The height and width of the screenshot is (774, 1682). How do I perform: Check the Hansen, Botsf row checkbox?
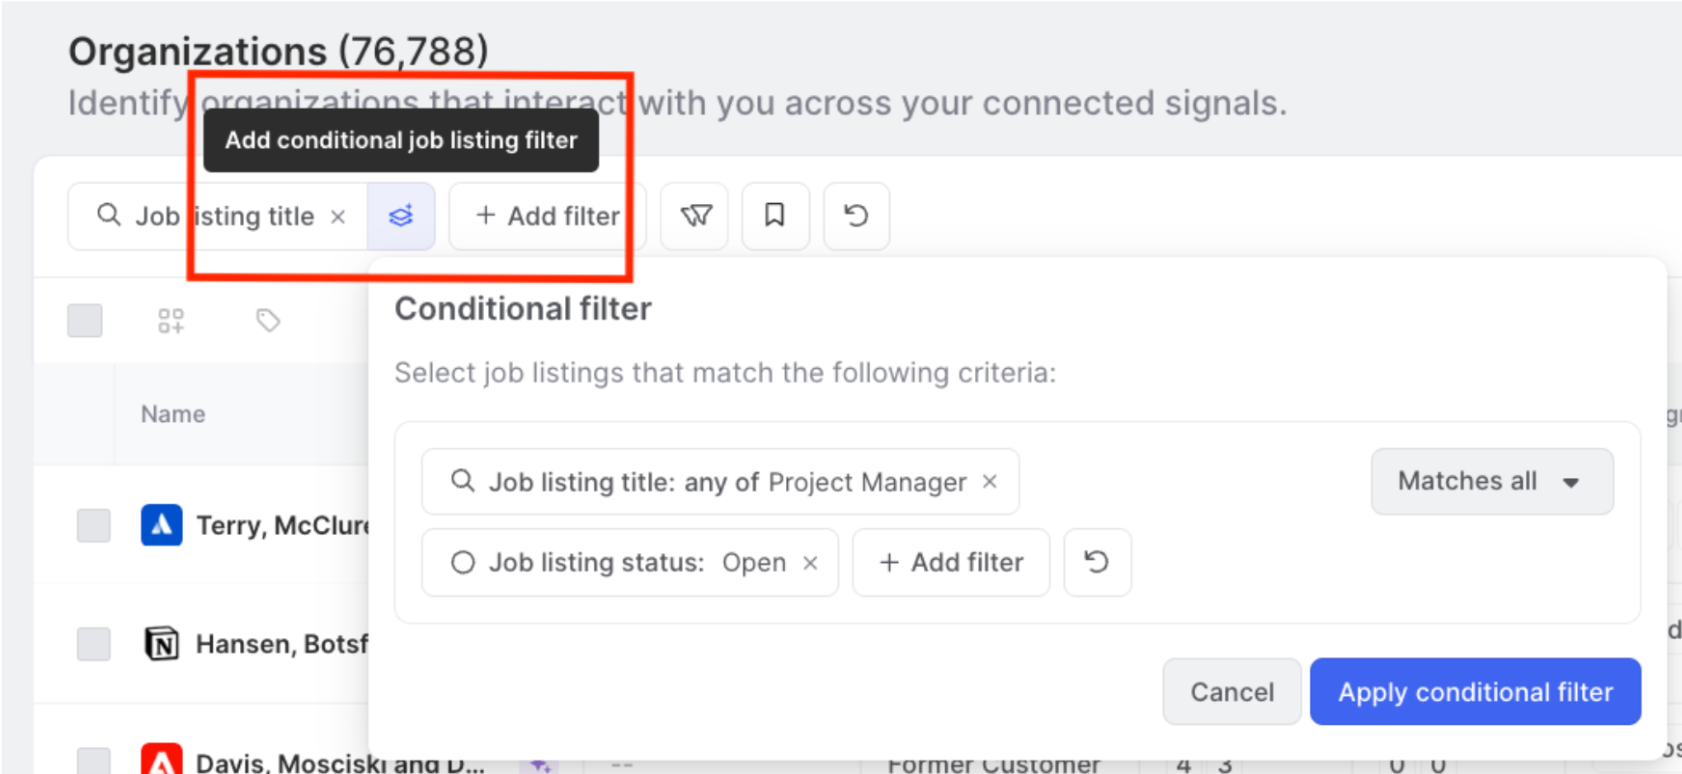(94, 644)
